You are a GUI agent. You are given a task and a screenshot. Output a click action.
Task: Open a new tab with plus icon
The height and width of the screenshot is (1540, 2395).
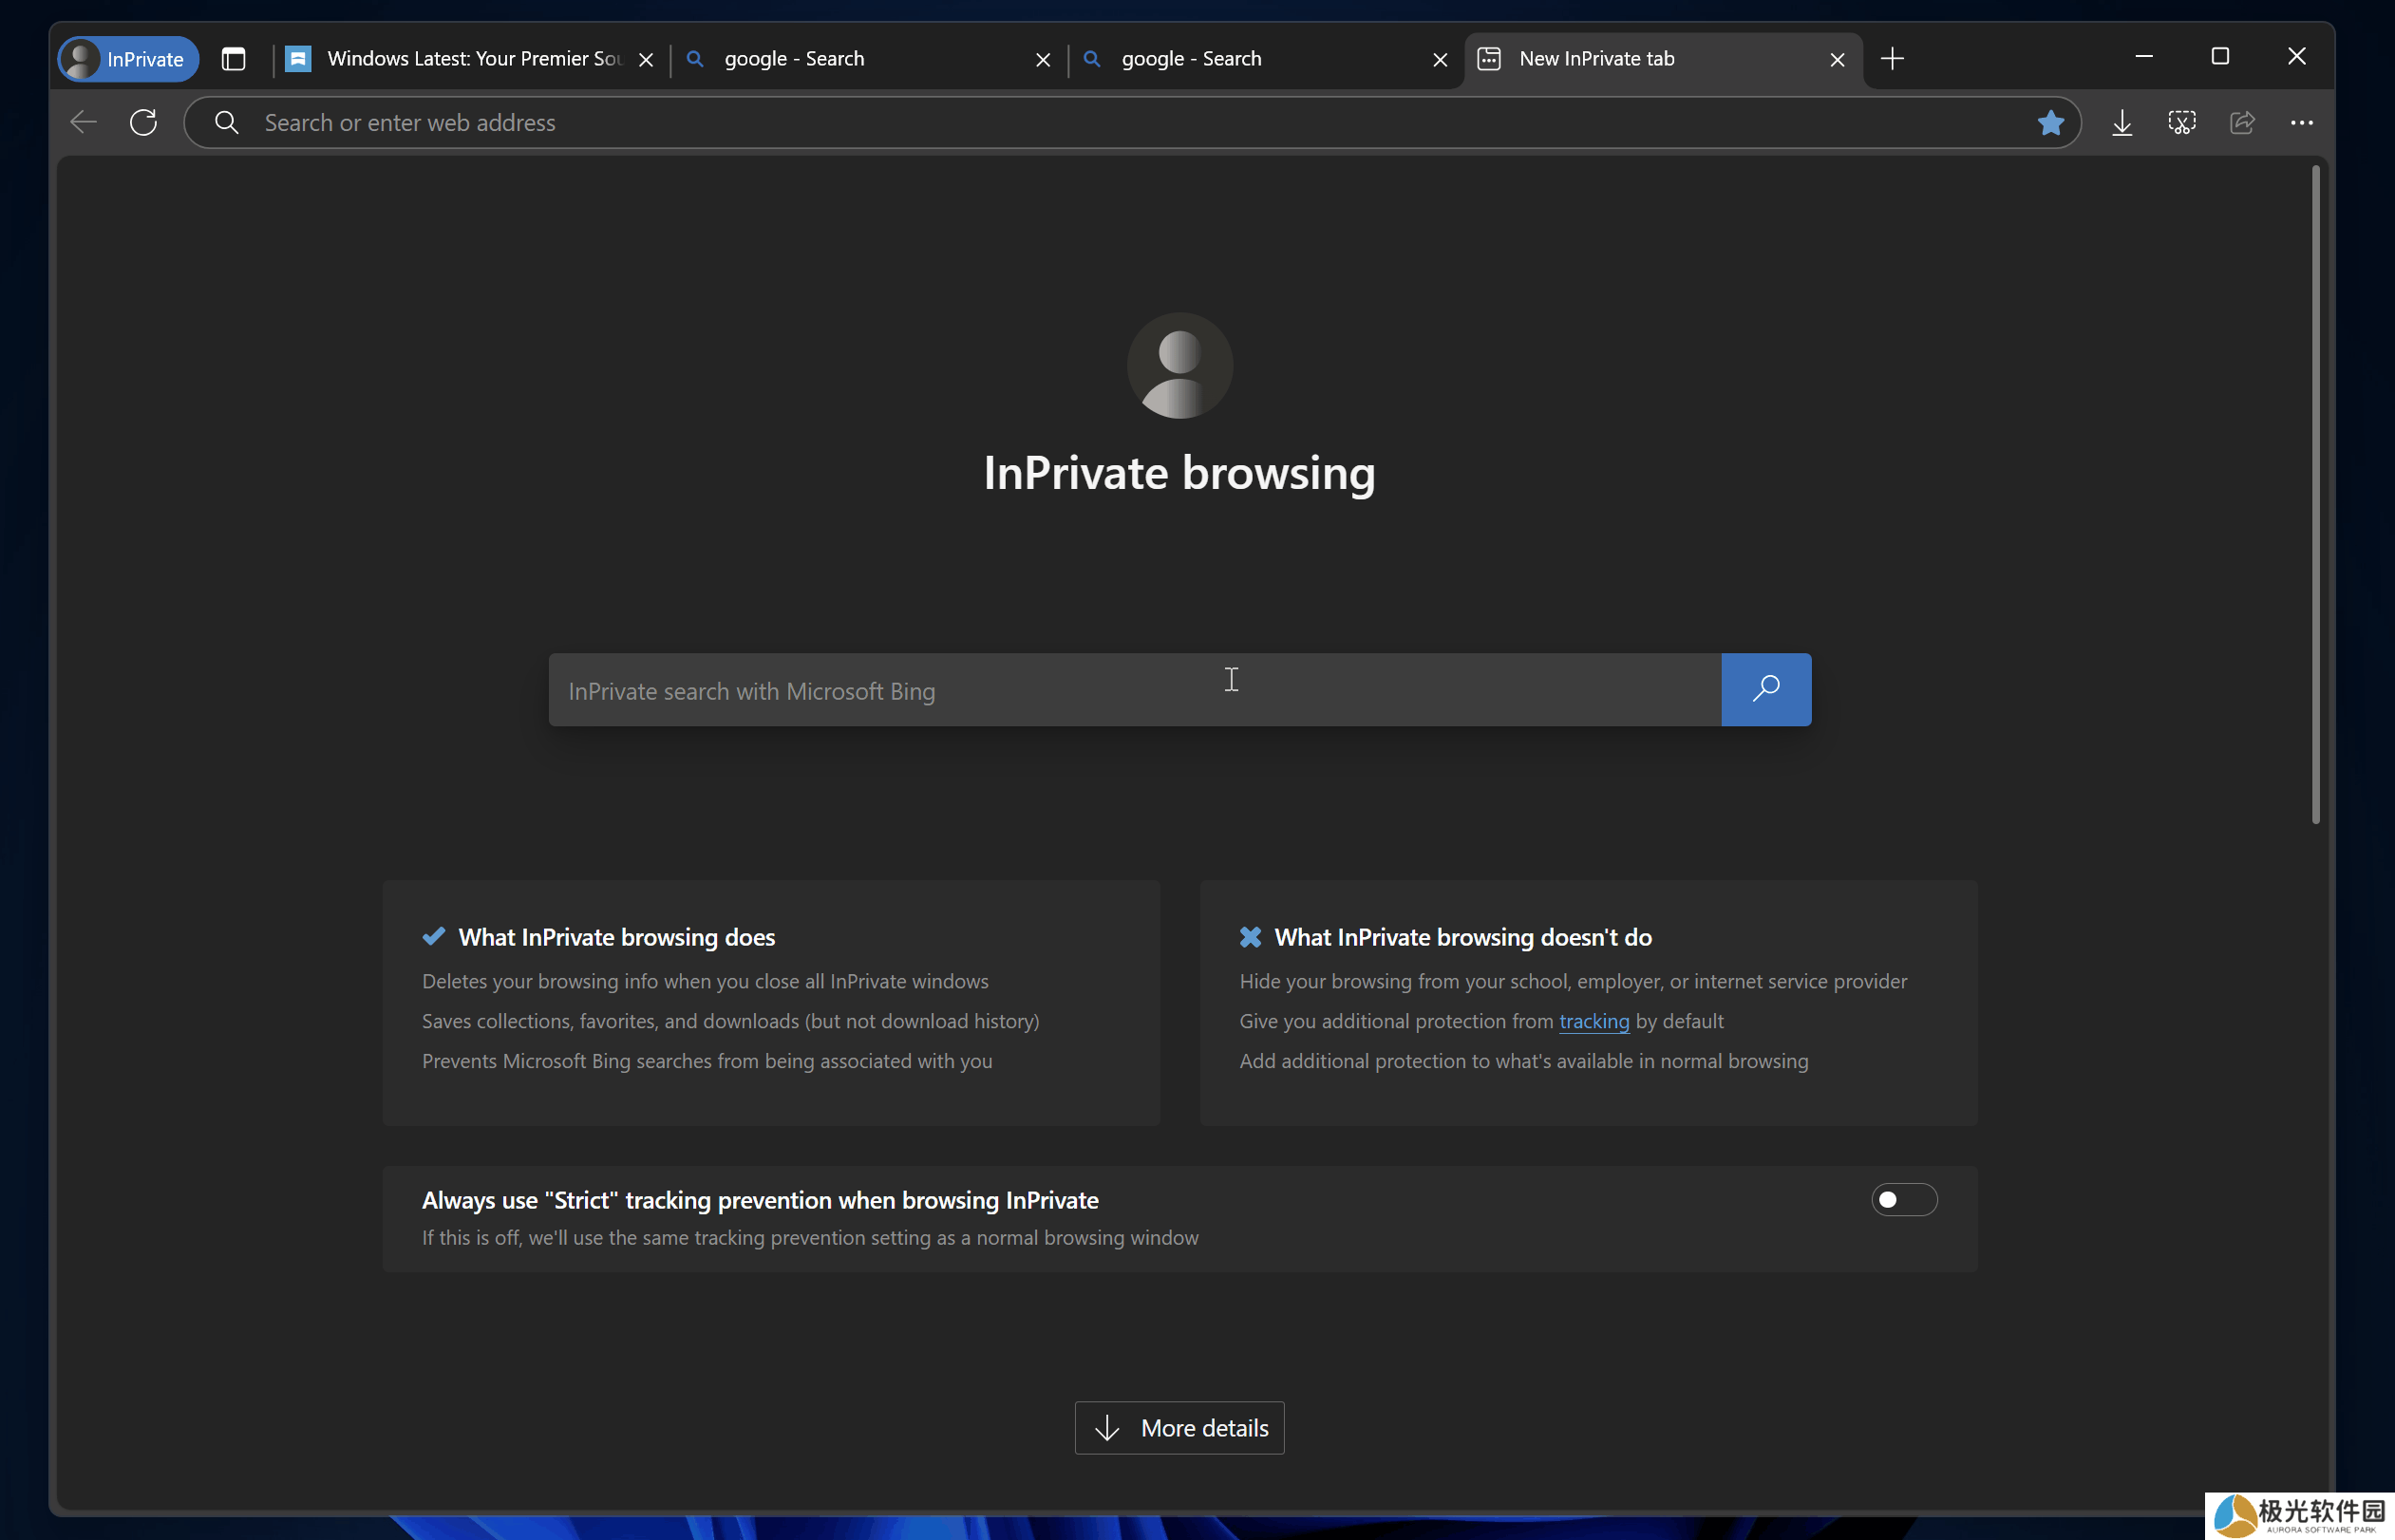[x=1892, y=59]
